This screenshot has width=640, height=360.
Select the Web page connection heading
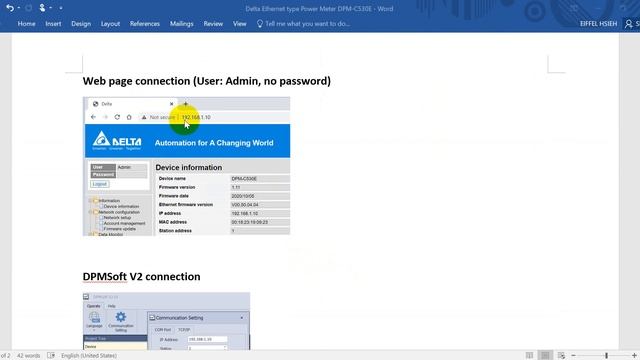[x=207, y=81]
